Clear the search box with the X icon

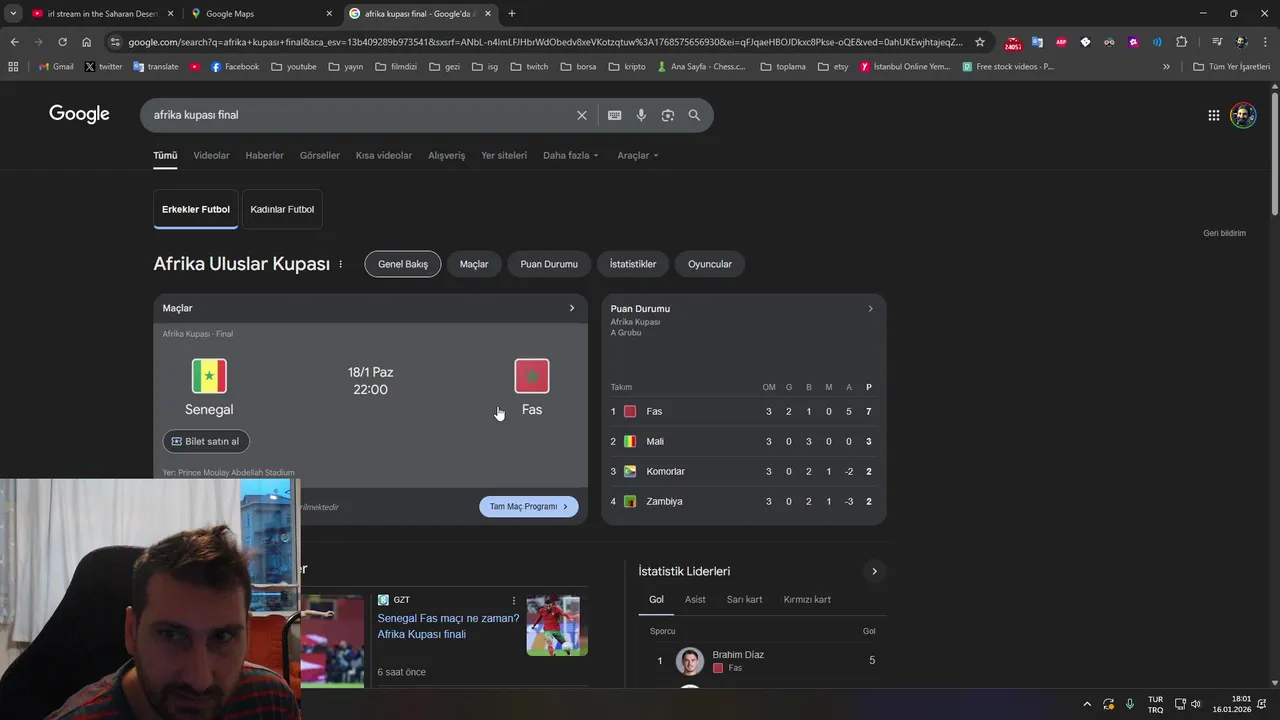(582, 115)
